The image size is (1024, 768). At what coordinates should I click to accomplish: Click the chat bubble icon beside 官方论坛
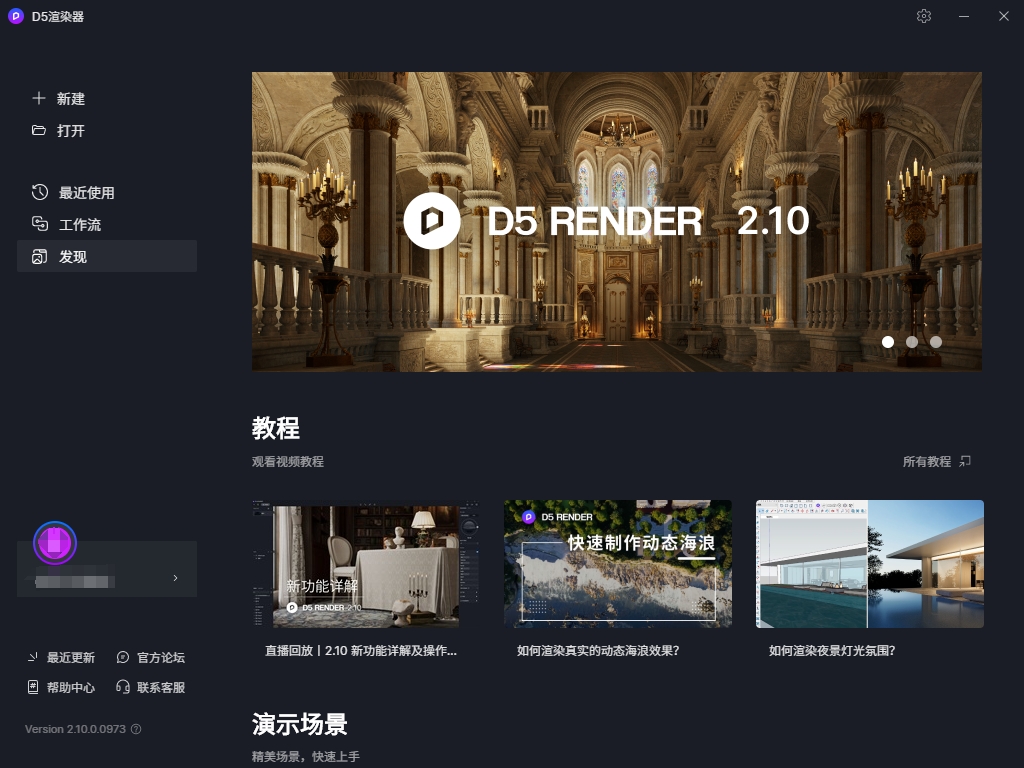[x=123, y=657]
